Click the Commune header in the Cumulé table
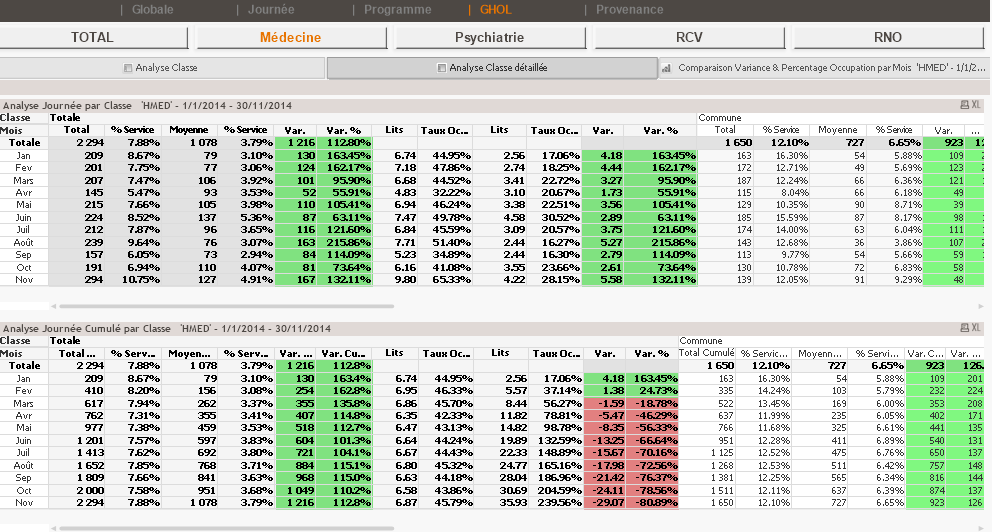Viewport: 992px width, 532px height. (x=700, y=340)
